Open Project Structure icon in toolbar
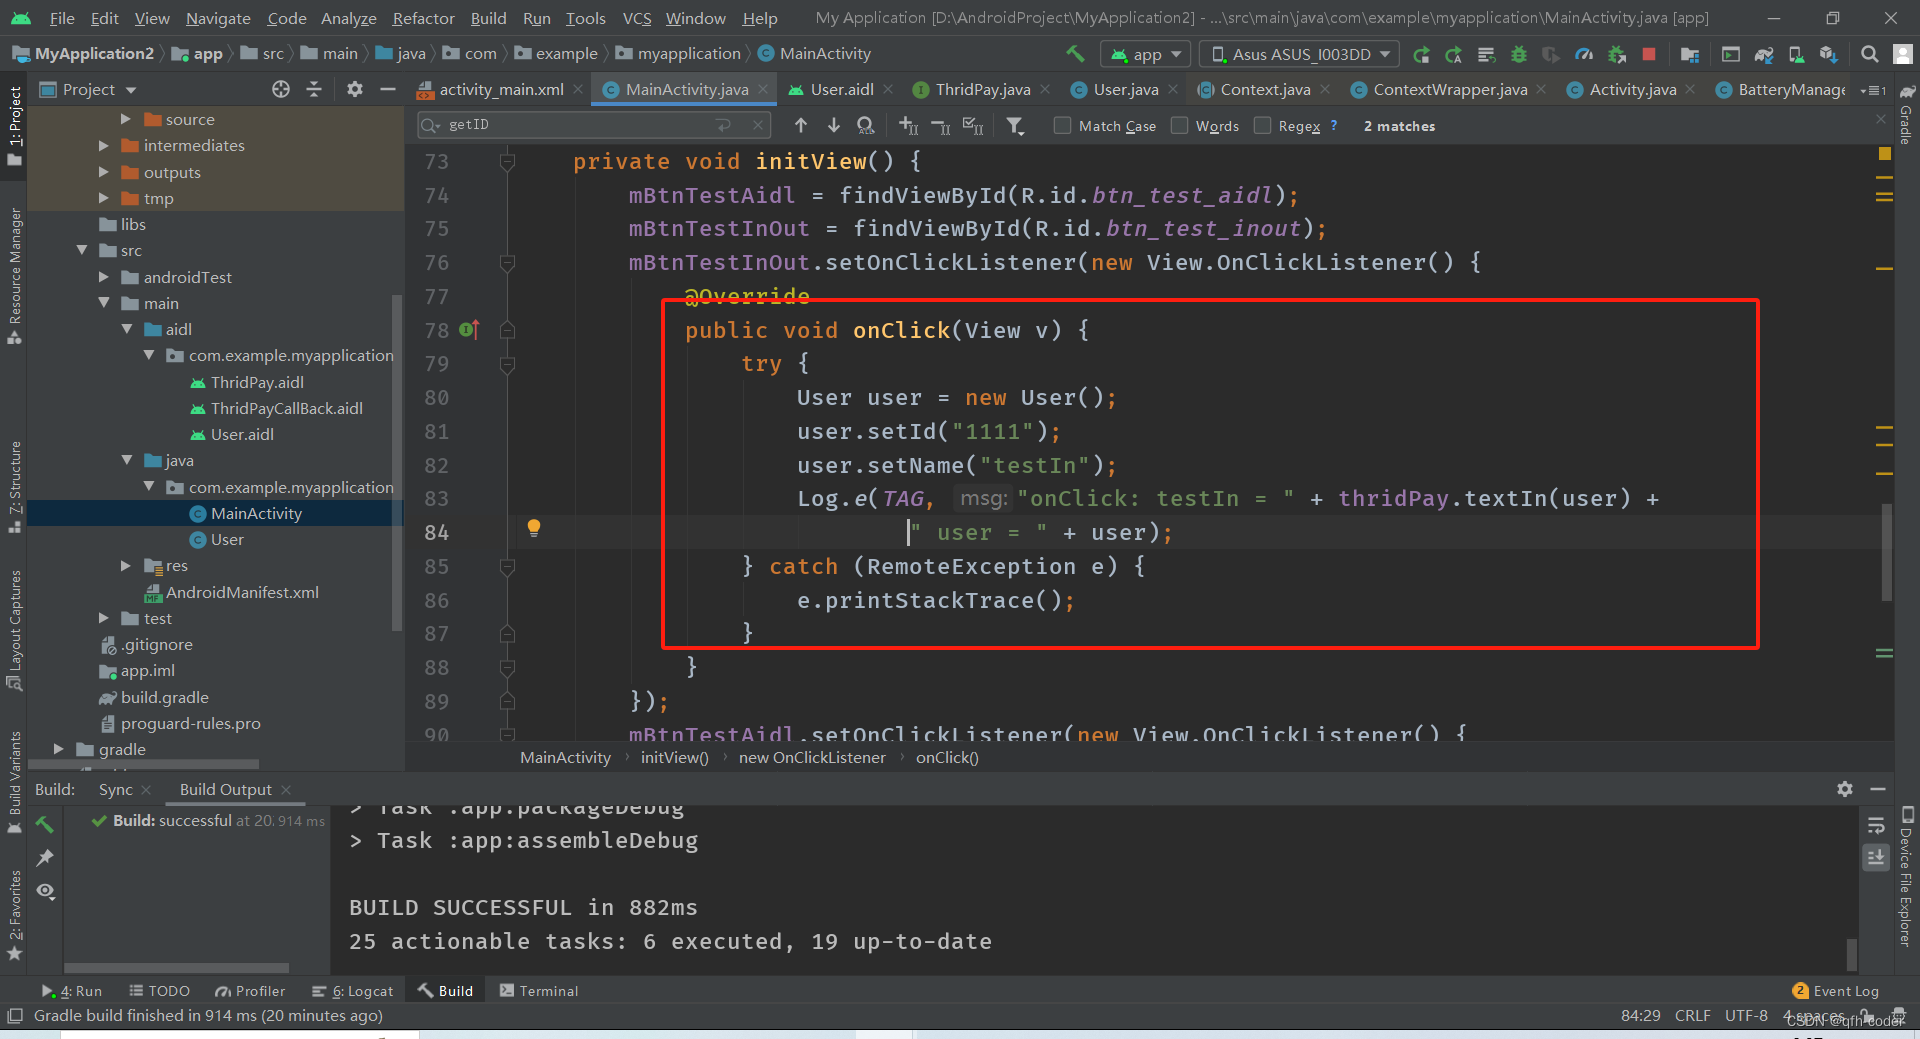This screenshot has height=1039, width=1920. click(1690, 54)
